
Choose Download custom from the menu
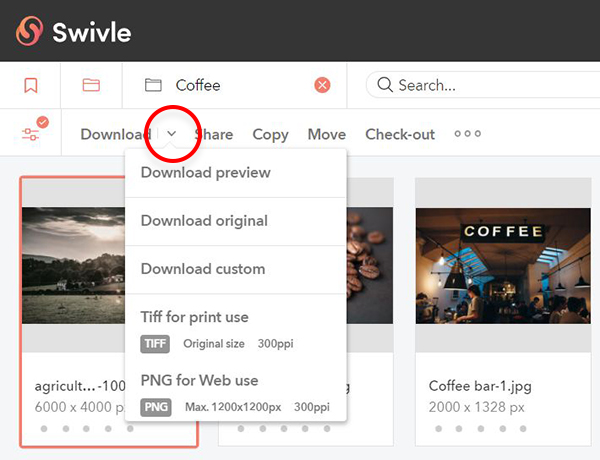pyautogui.click(x=236, y=269)
